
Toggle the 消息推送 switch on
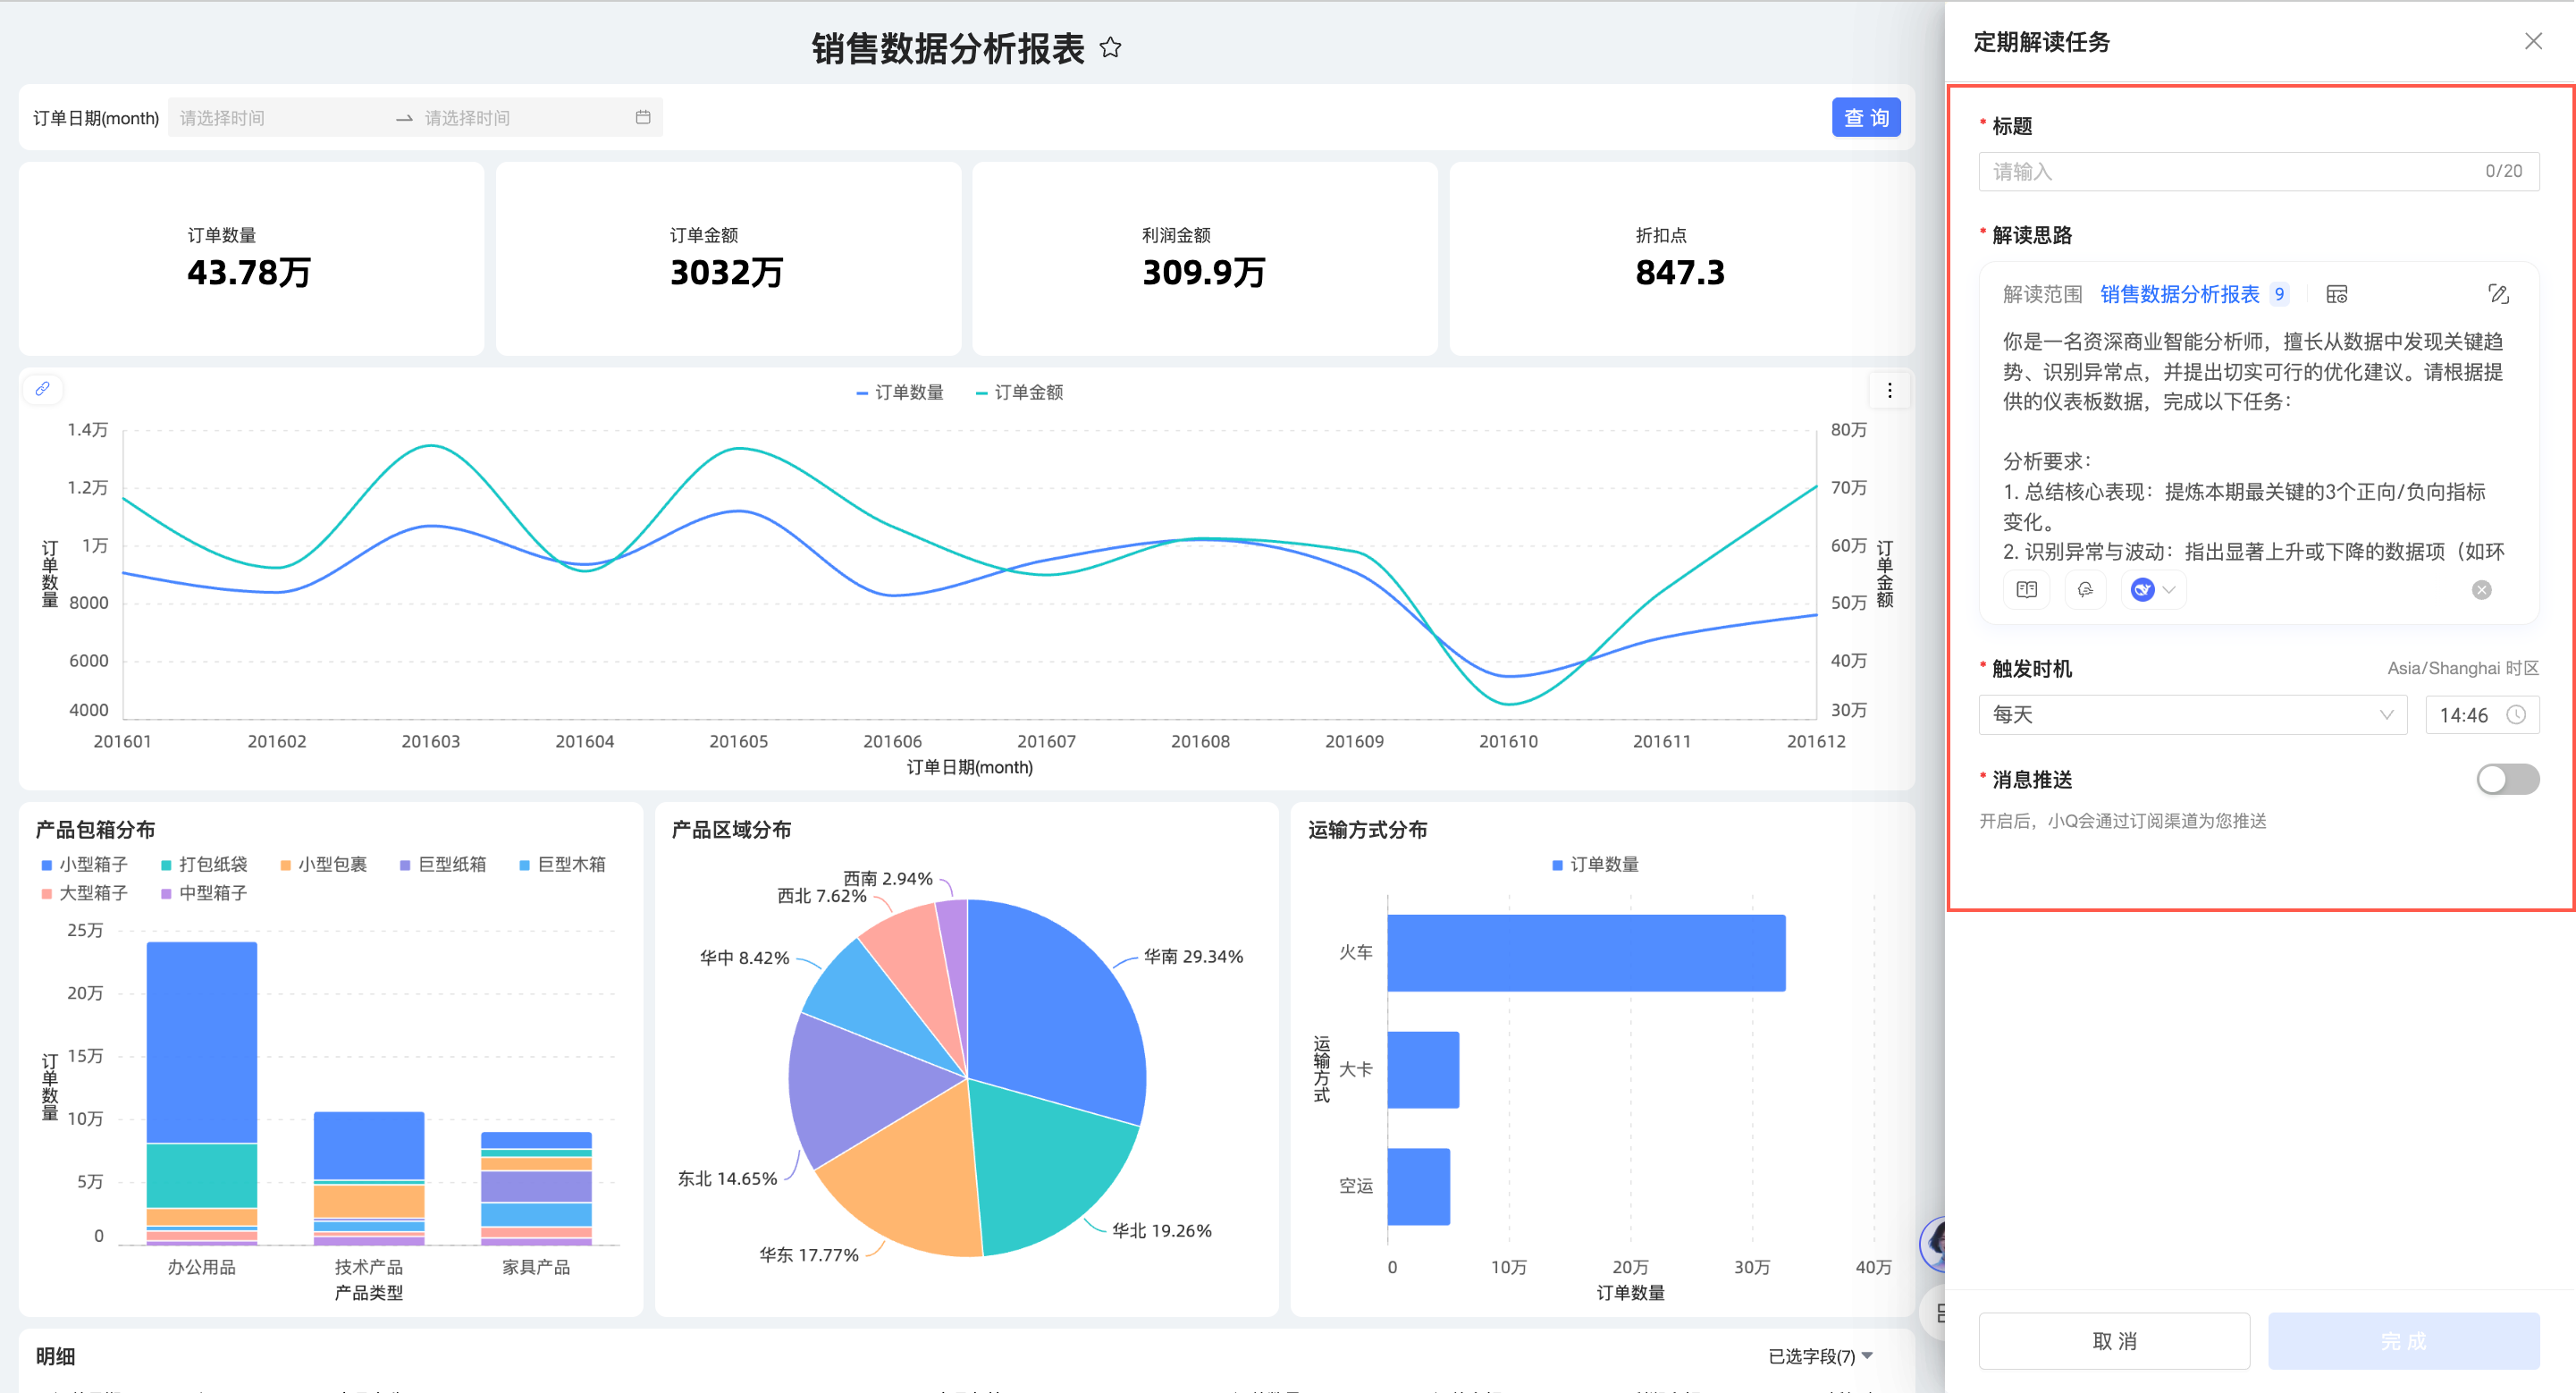(x=2507, y=780)
